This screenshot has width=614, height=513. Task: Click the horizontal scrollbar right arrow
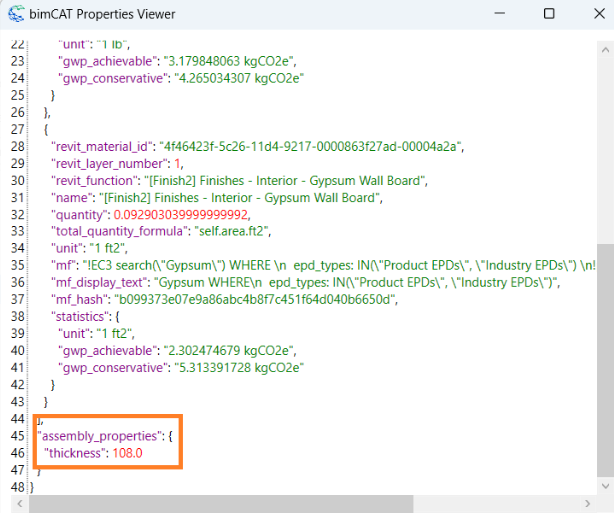coord(588,503)
